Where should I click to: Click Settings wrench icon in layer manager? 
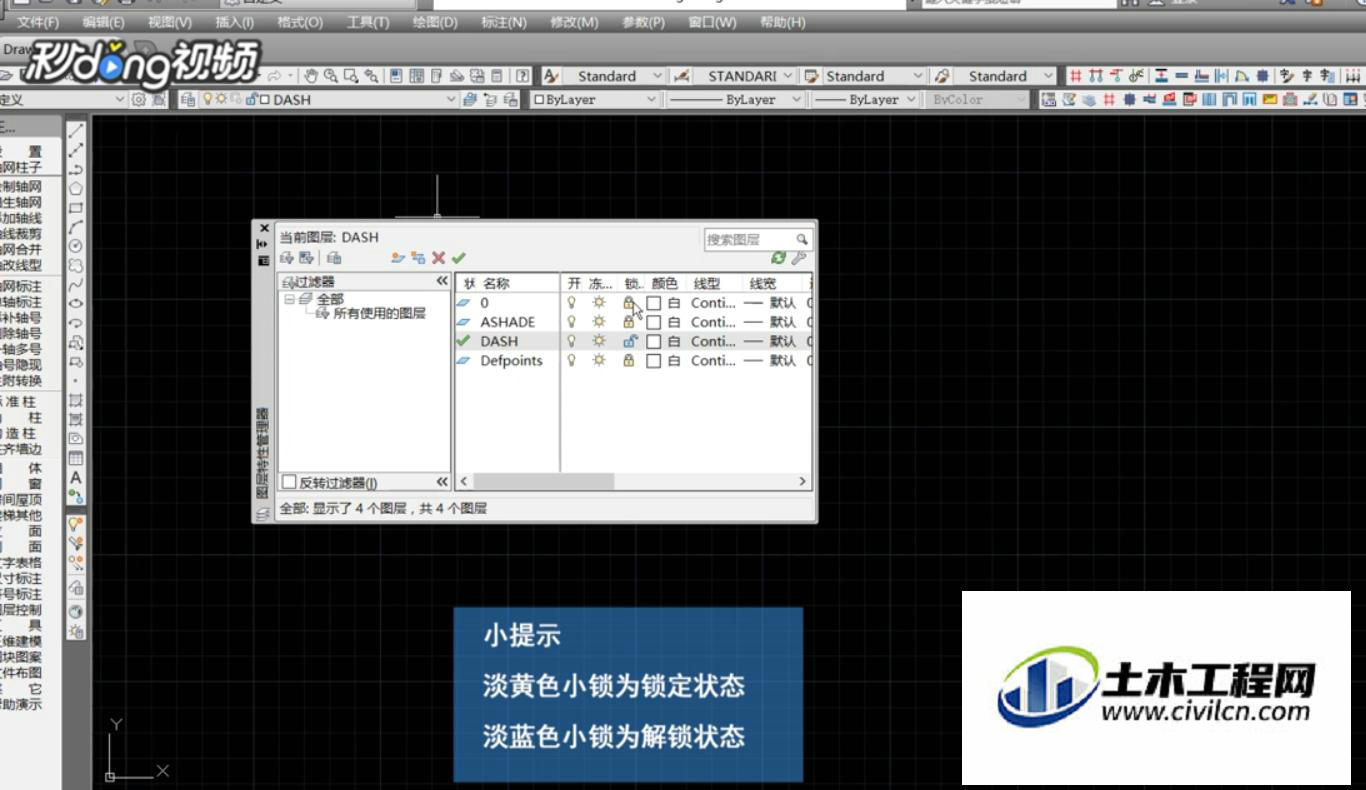click(798, 258)
